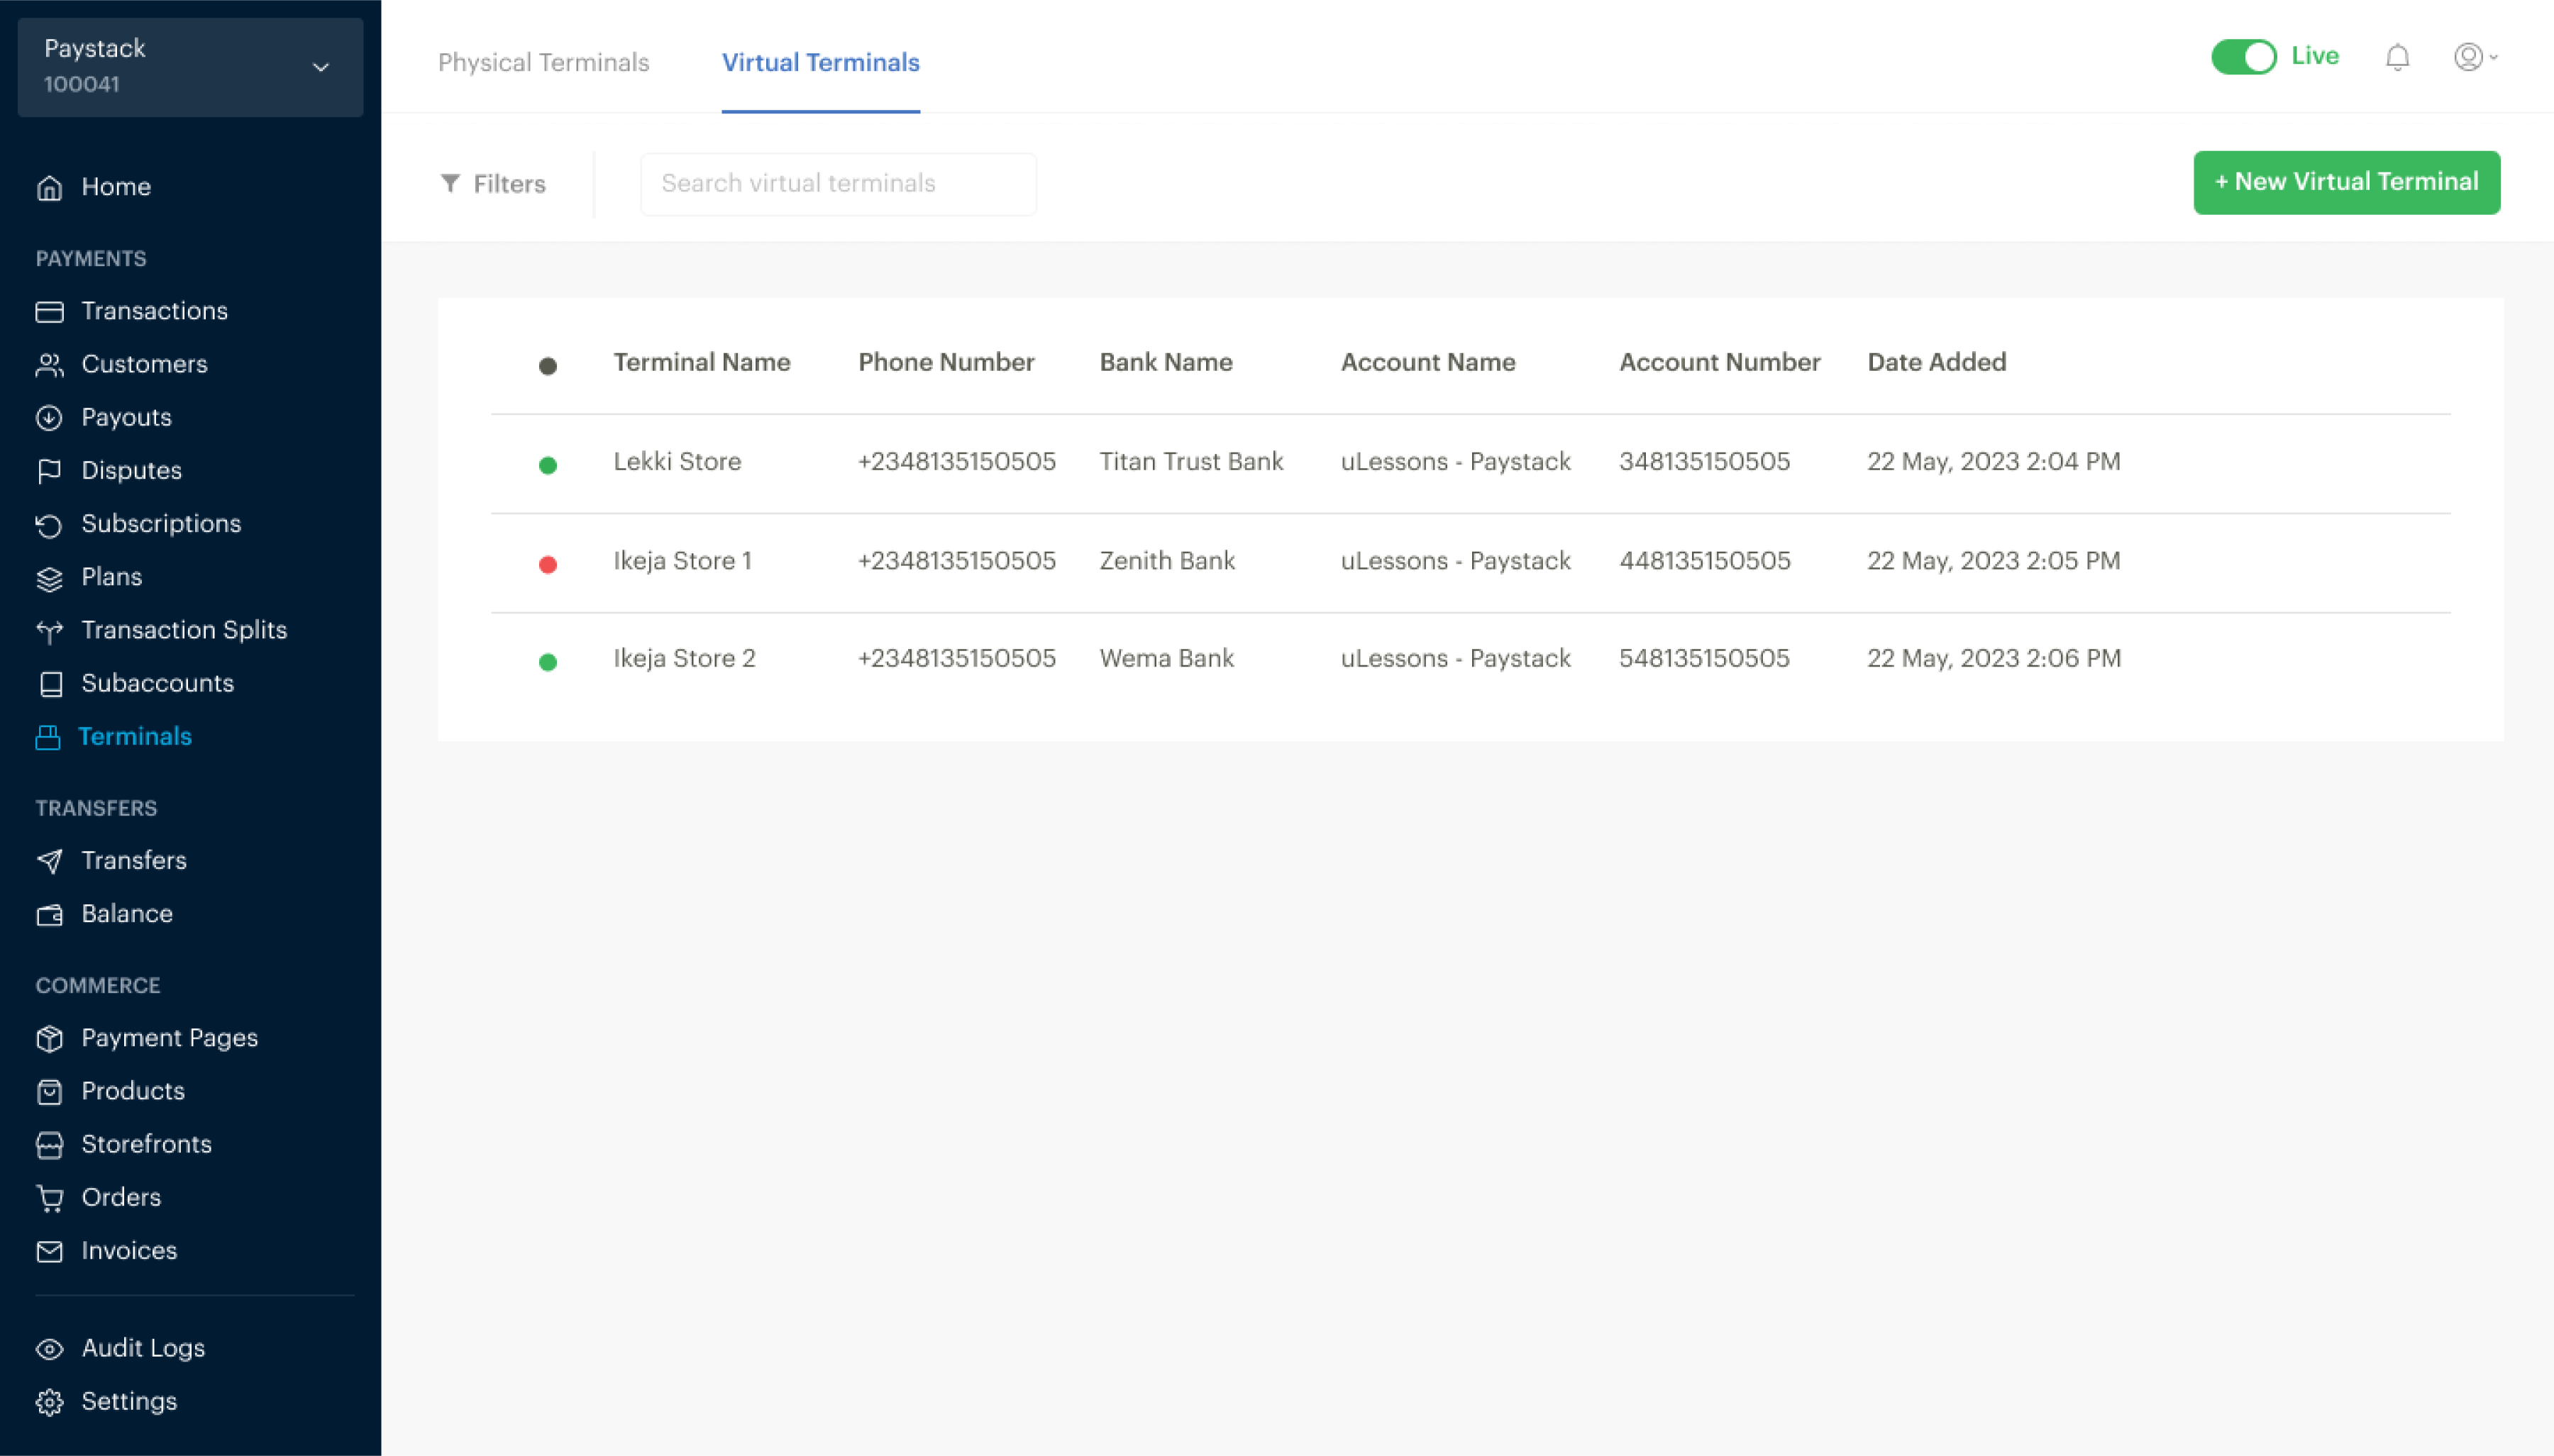Click the Audit Logs eye icon
2554x1456 pixels.
(49, 1349)
